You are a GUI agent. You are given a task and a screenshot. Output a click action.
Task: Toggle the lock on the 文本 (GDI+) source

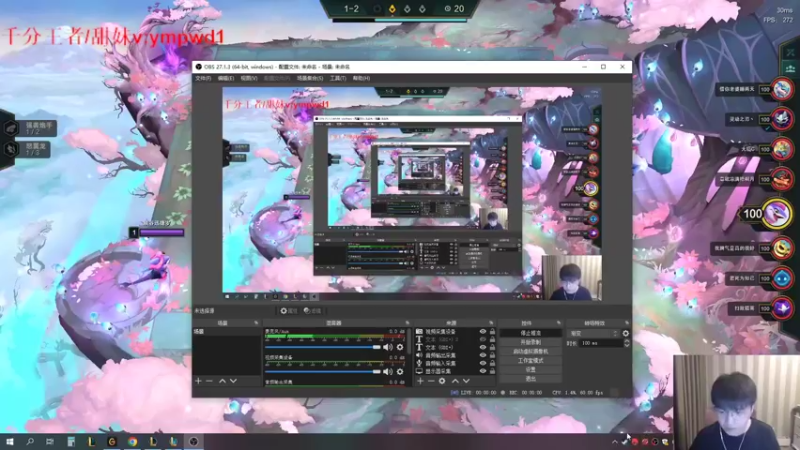[x=492, y=347]
